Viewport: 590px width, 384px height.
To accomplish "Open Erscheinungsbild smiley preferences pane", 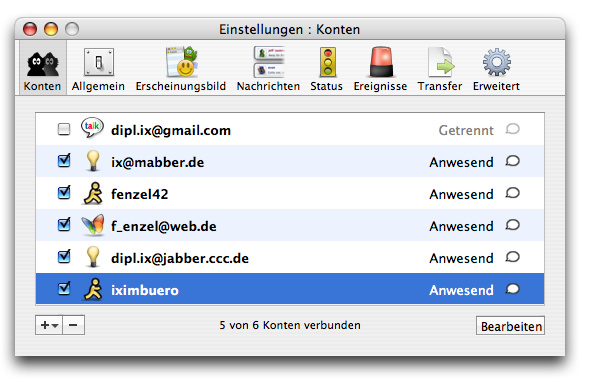I will pyautogui.click(x=181, y=69).
